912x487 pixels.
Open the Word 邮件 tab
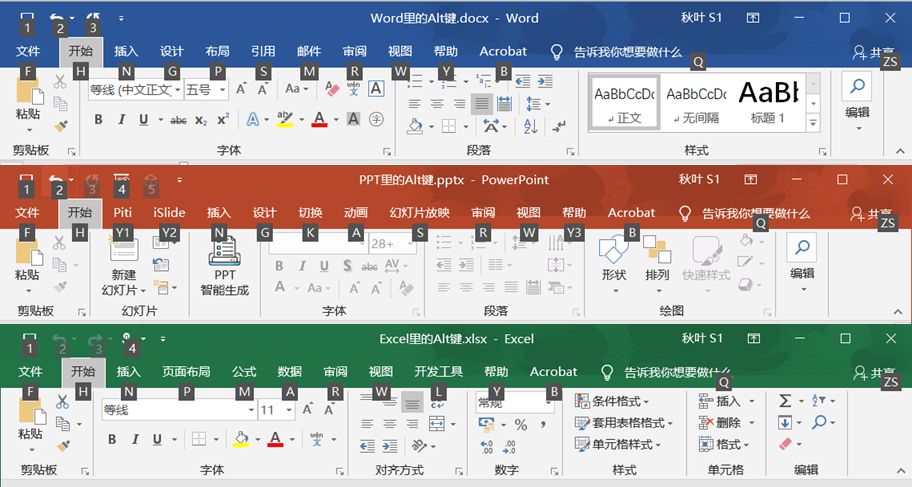(x=309, y=51)
